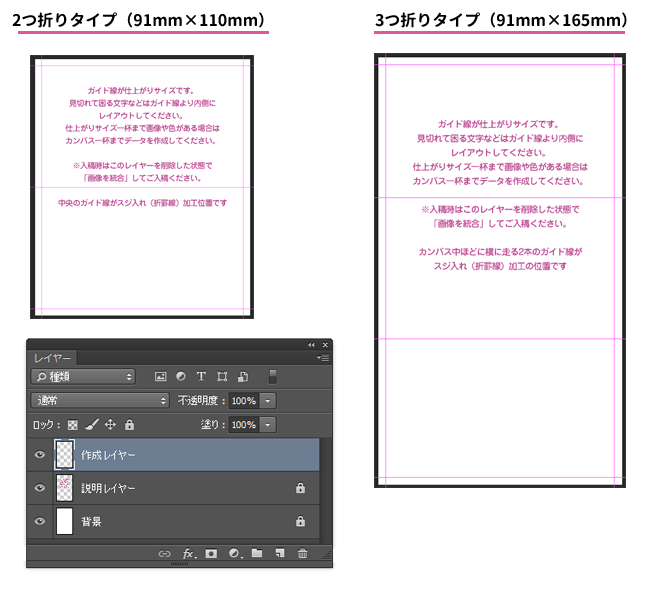The height and width of the screenshot is (594, 650).
Task: Select the レイヤー panel tab
Action: click(x=53, y=357)
